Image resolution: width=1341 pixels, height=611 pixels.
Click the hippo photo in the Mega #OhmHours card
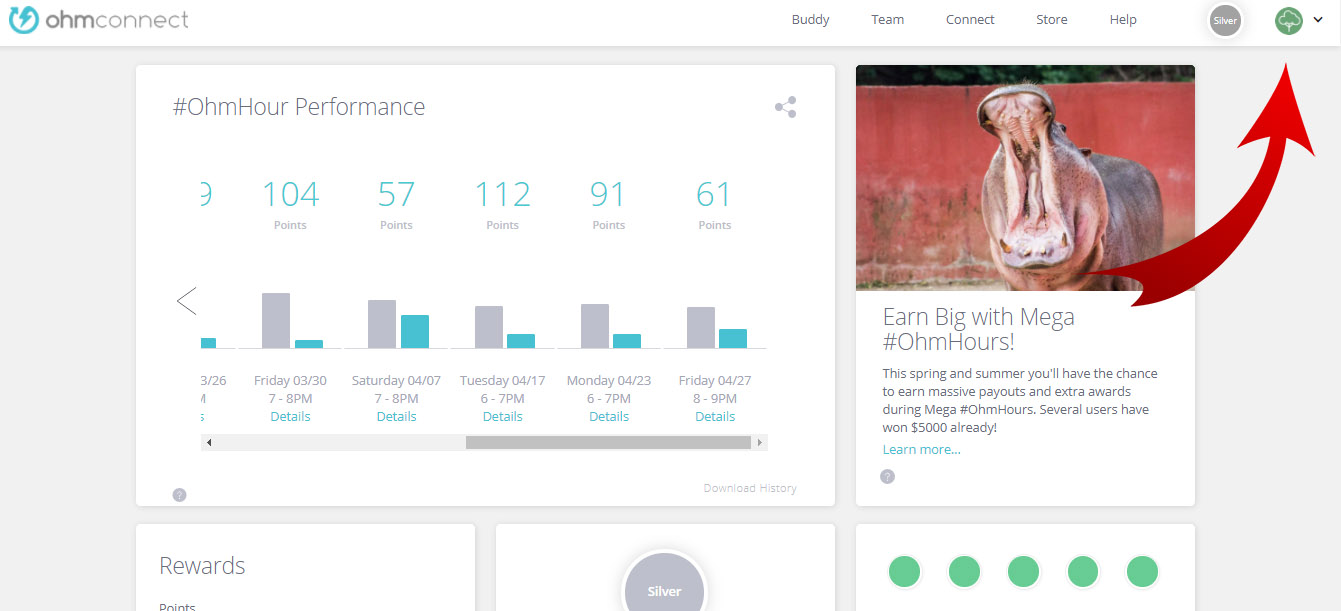pyautogui.click(x=1025, y=178)
